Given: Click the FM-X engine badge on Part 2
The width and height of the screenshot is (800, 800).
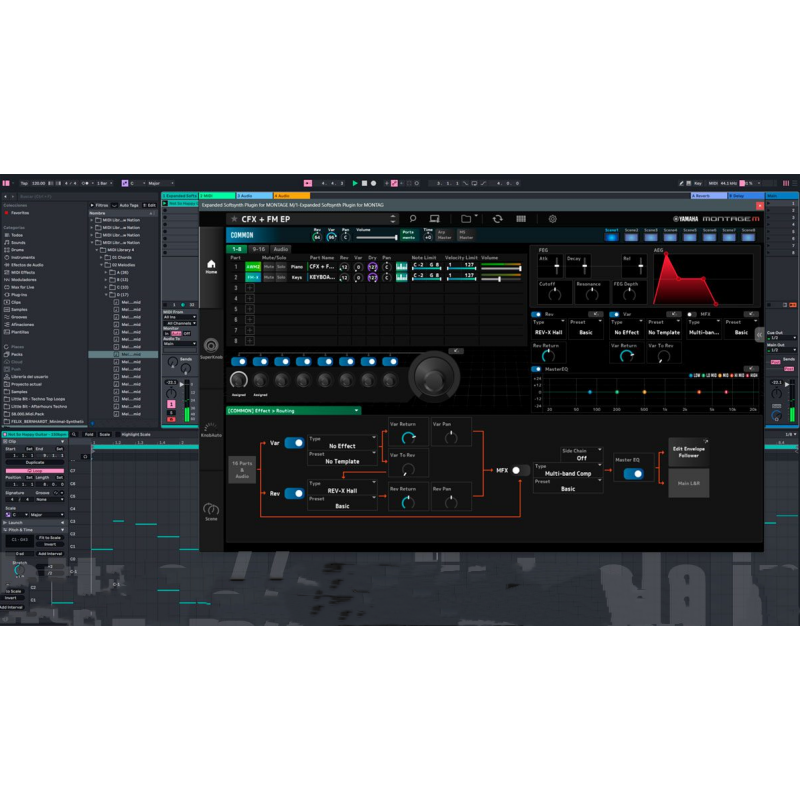Looking at the screenshot, I should (253, 277).
